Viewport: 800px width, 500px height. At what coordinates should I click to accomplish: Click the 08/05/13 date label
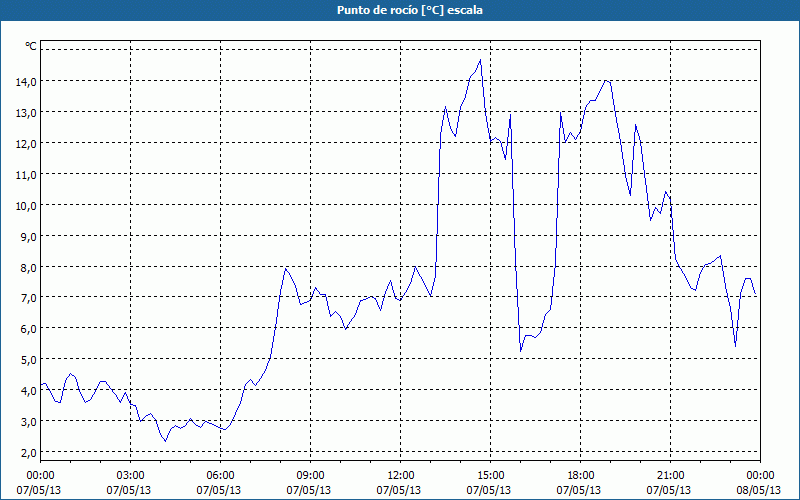point(759,490)
